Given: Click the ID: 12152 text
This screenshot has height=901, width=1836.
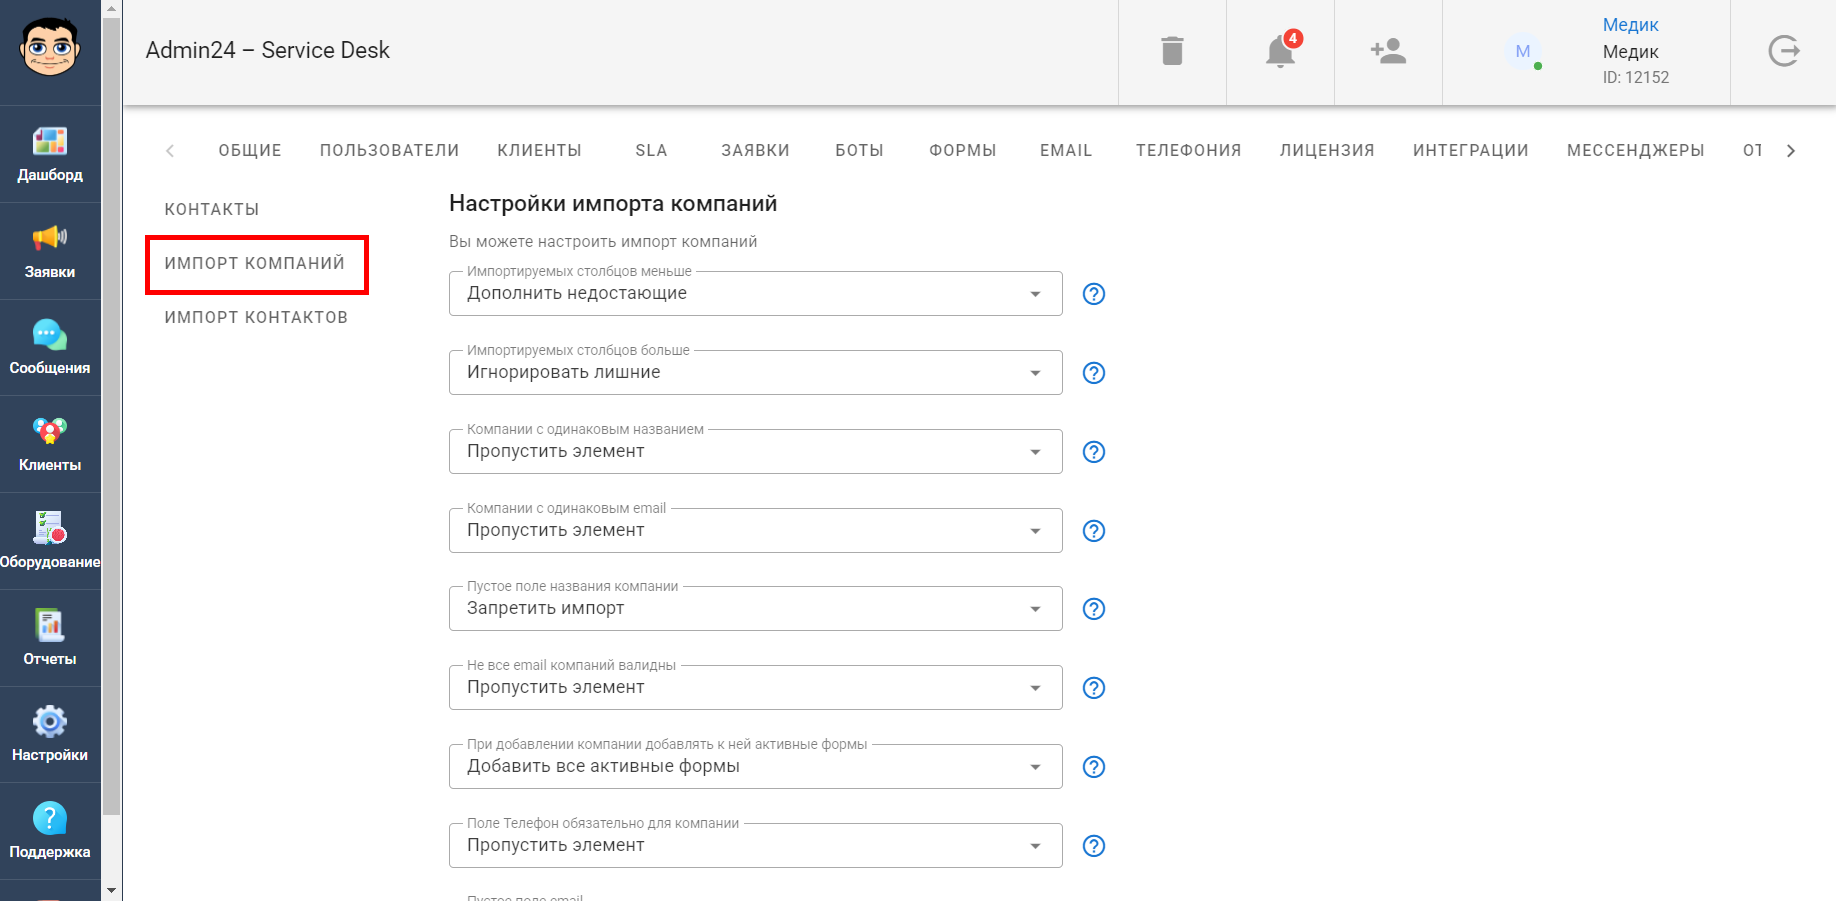Looking at the screenshot, I should [x=1636, y=78].
